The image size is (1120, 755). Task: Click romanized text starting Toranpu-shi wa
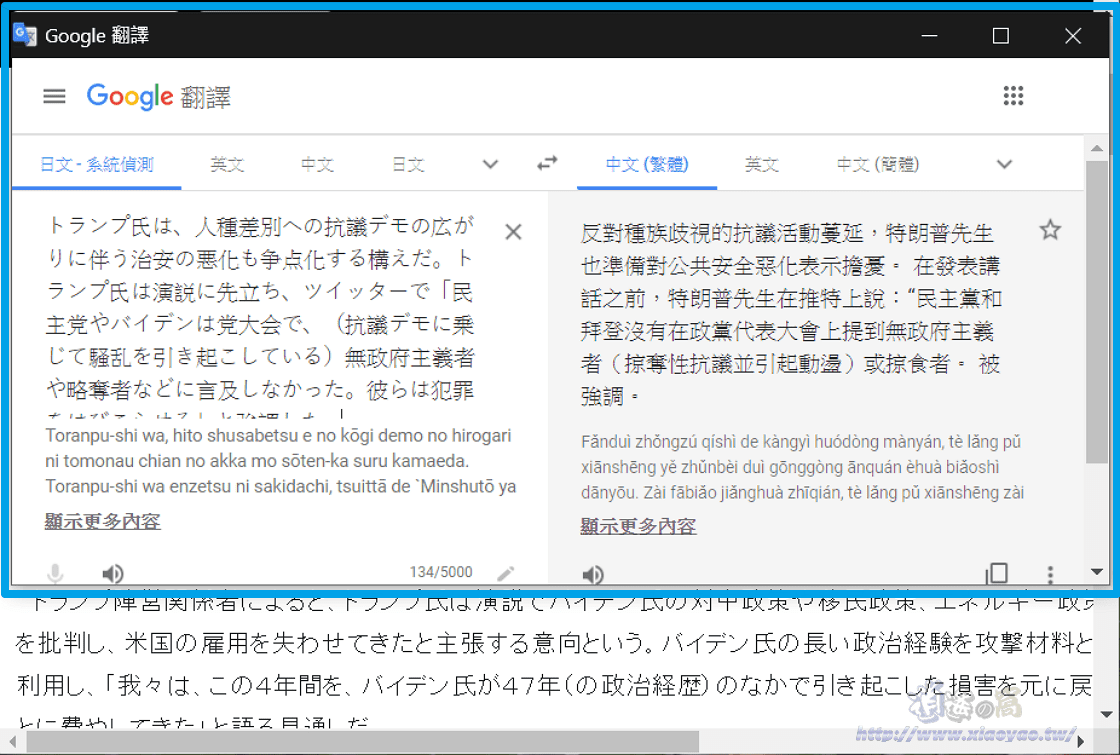tap(281, 461)
